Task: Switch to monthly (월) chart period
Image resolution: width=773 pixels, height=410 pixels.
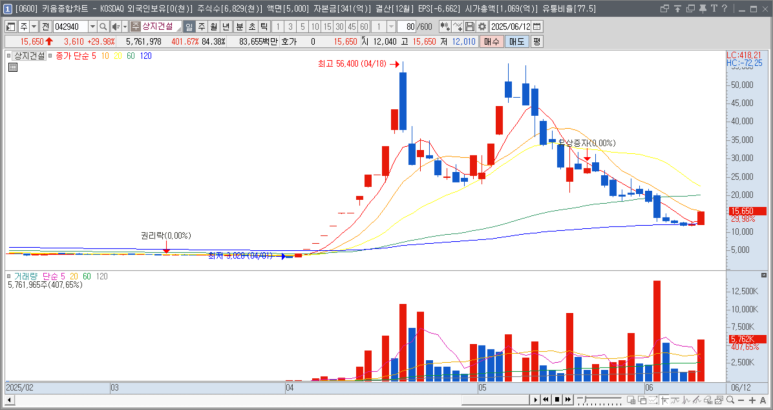Action: click(x=214, y=25)
